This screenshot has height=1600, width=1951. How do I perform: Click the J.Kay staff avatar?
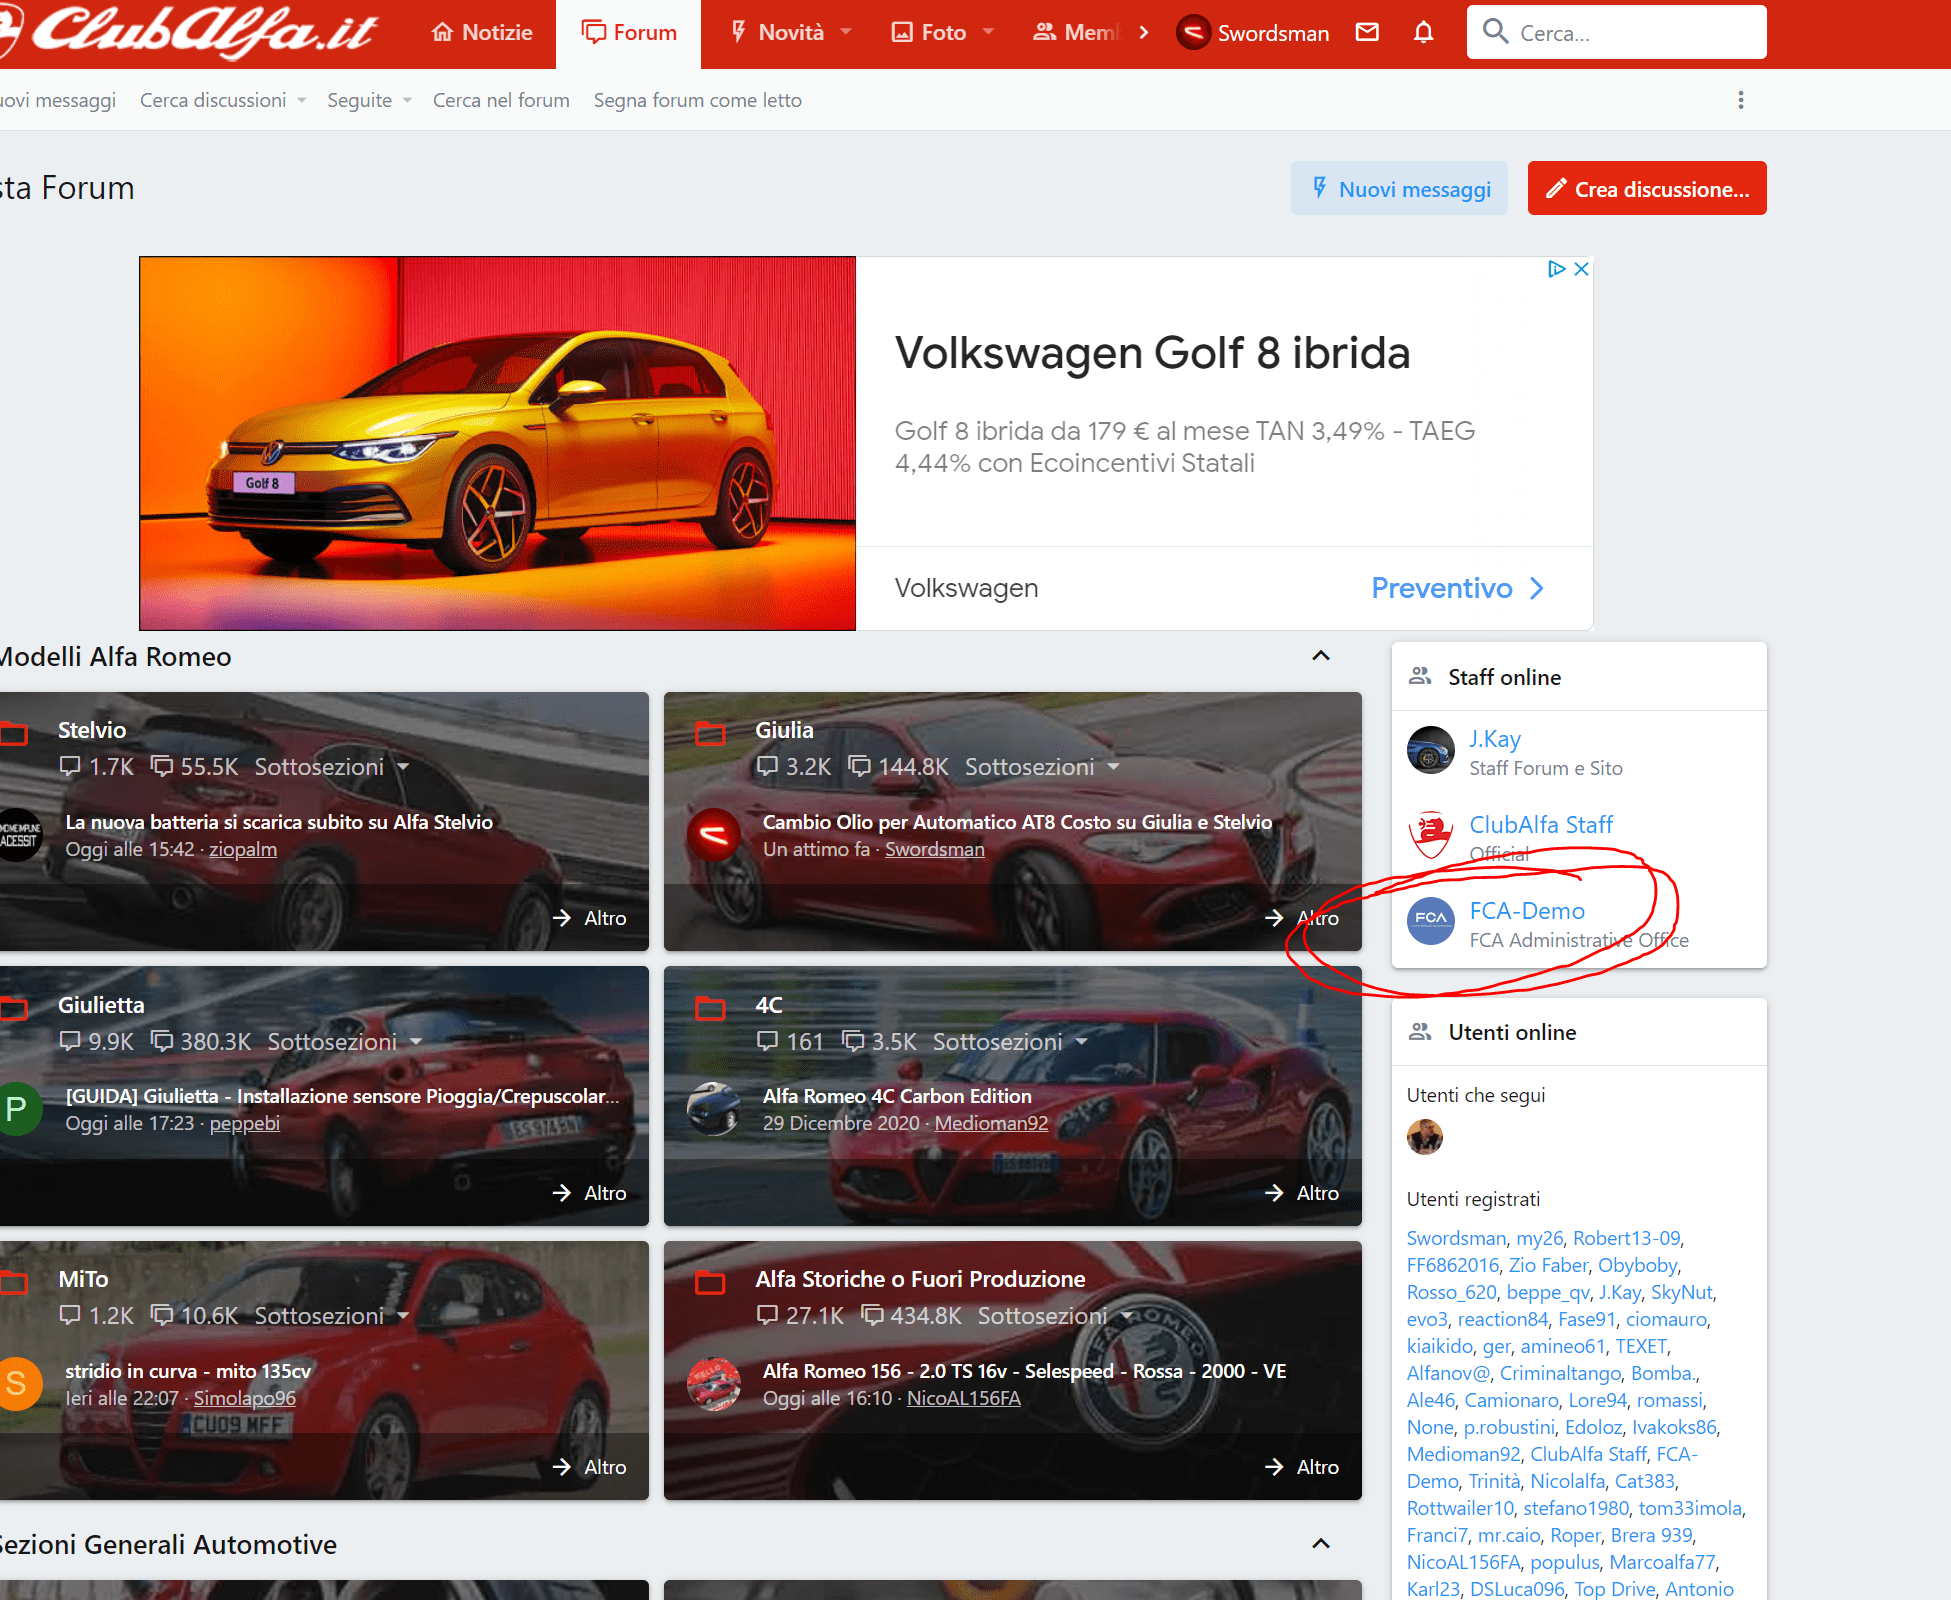click(1431, 750)
